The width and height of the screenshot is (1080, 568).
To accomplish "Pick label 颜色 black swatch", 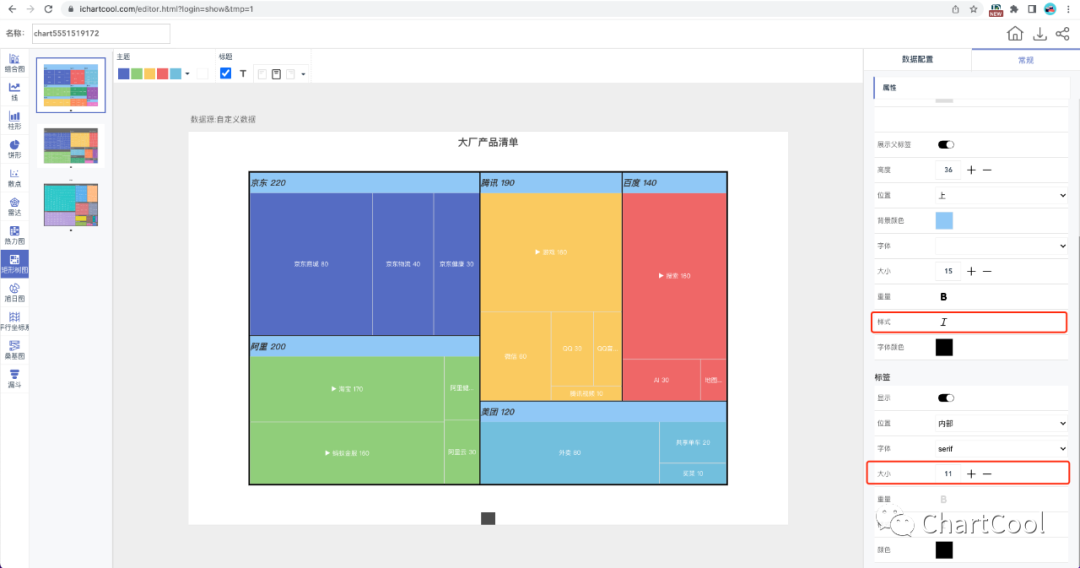I will [x=944, y=549].
